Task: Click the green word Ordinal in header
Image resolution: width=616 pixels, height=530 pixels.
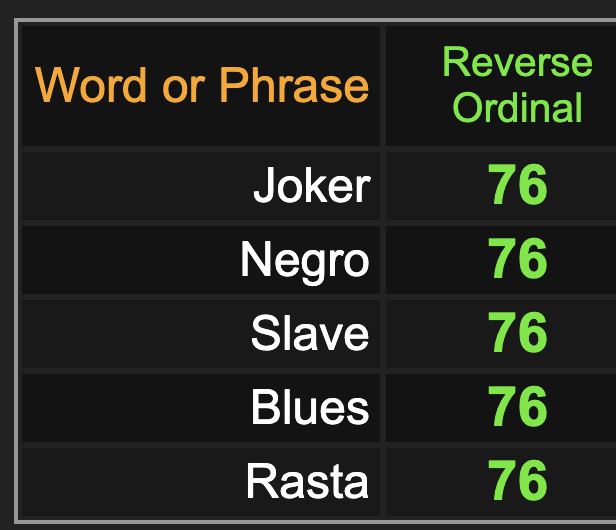Action: coord(517,107)
